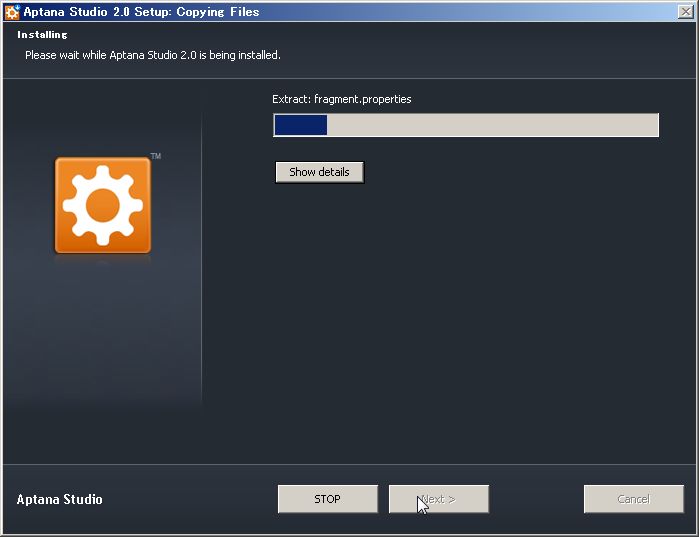The height and width of the screenshot is (537, 699).
Task: Click the window title 'Aptana Studio 2.0 Setup: Copying Files'
Action: 141,12
